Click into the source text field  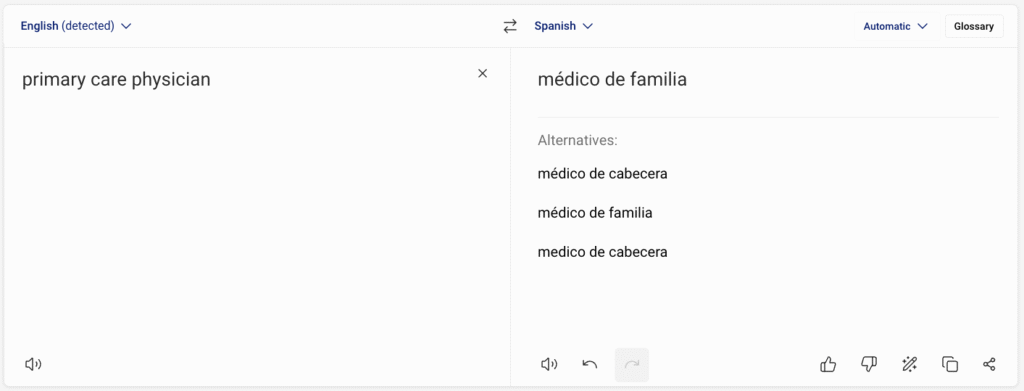tap(248, 196)
